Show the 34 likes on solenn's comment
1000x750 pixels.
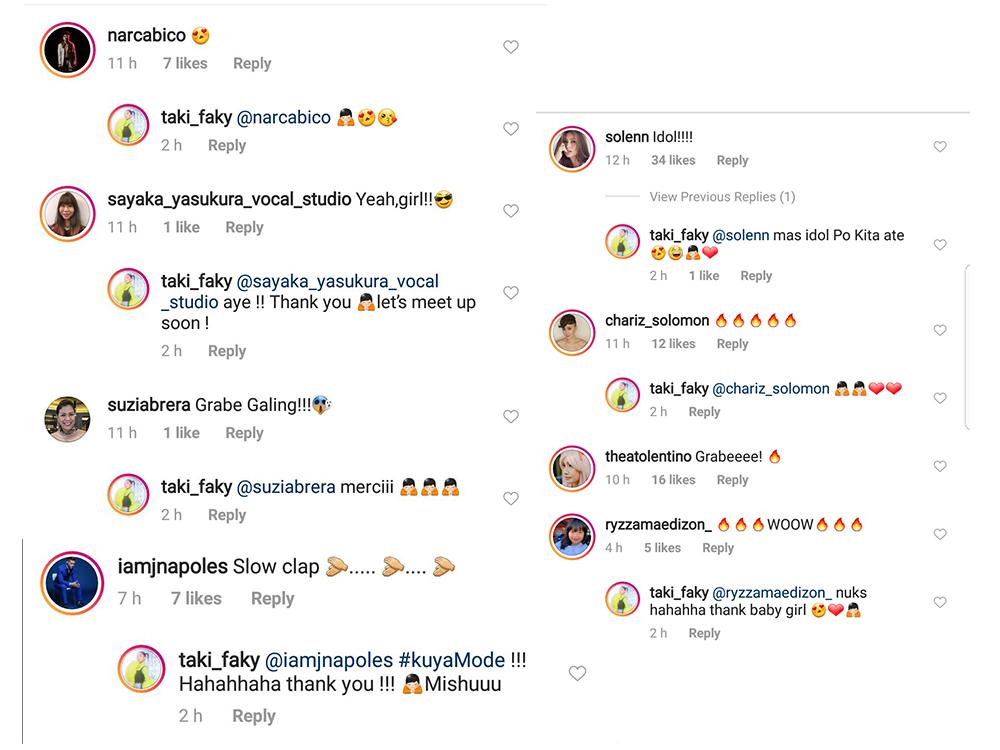[x=672, y=160]
